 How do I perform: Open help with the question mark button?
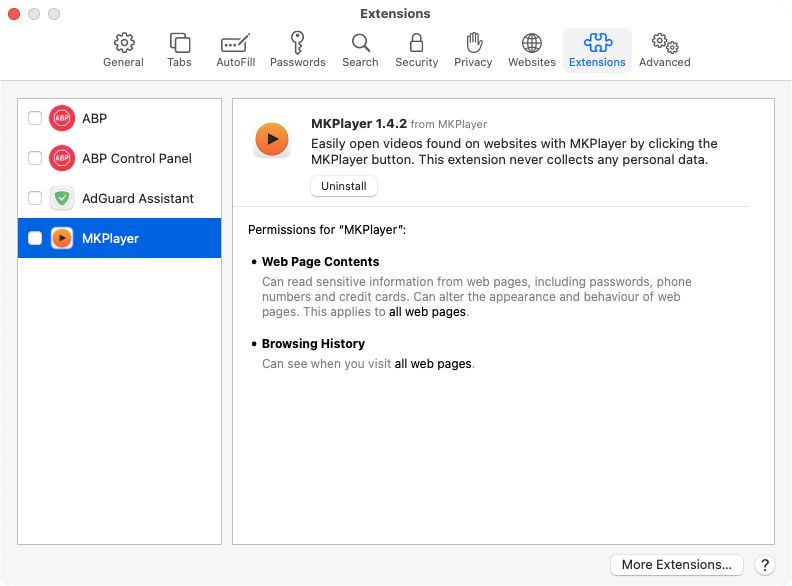click(x=765, y=565)
